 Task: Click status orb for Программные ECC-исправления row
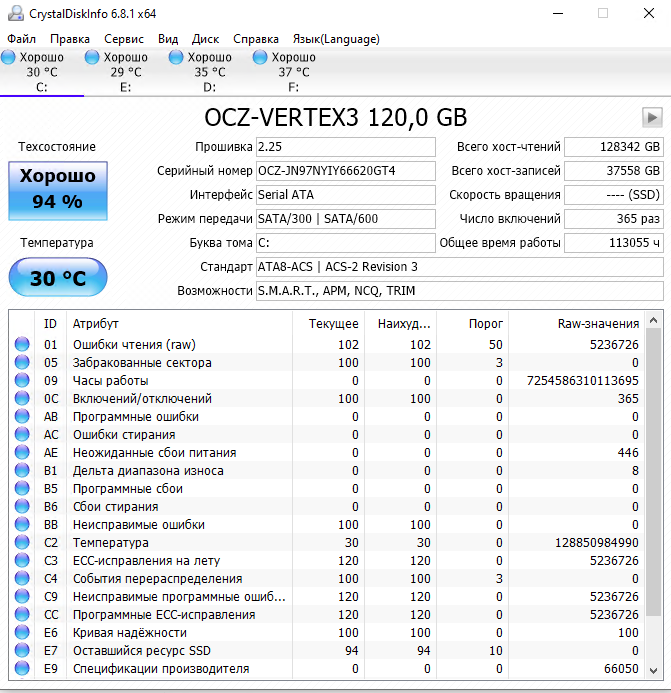22,614
